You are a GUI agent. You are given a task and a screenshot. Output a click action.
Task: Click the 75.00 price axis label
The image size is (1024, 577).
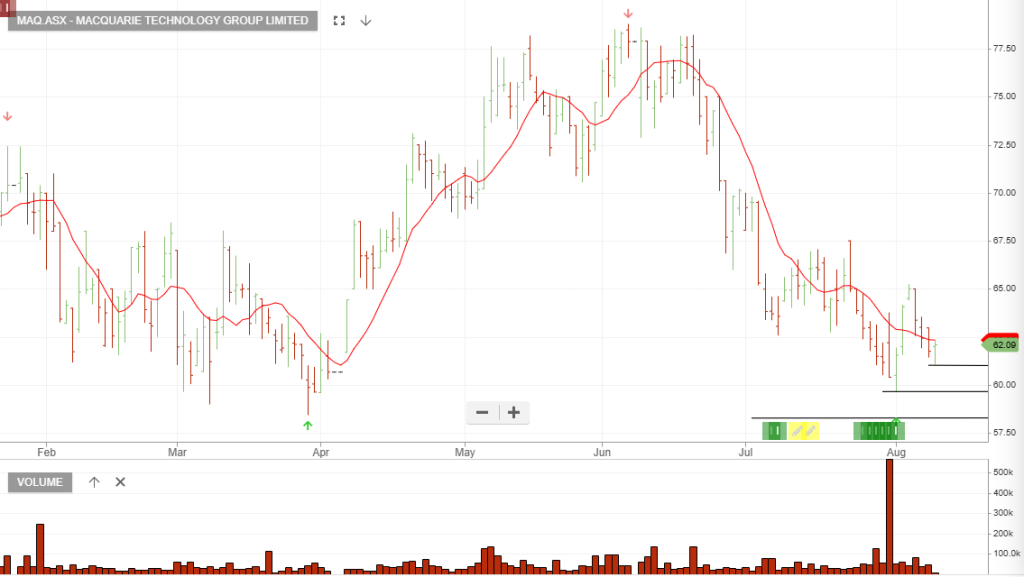[x=1004, y=96]
